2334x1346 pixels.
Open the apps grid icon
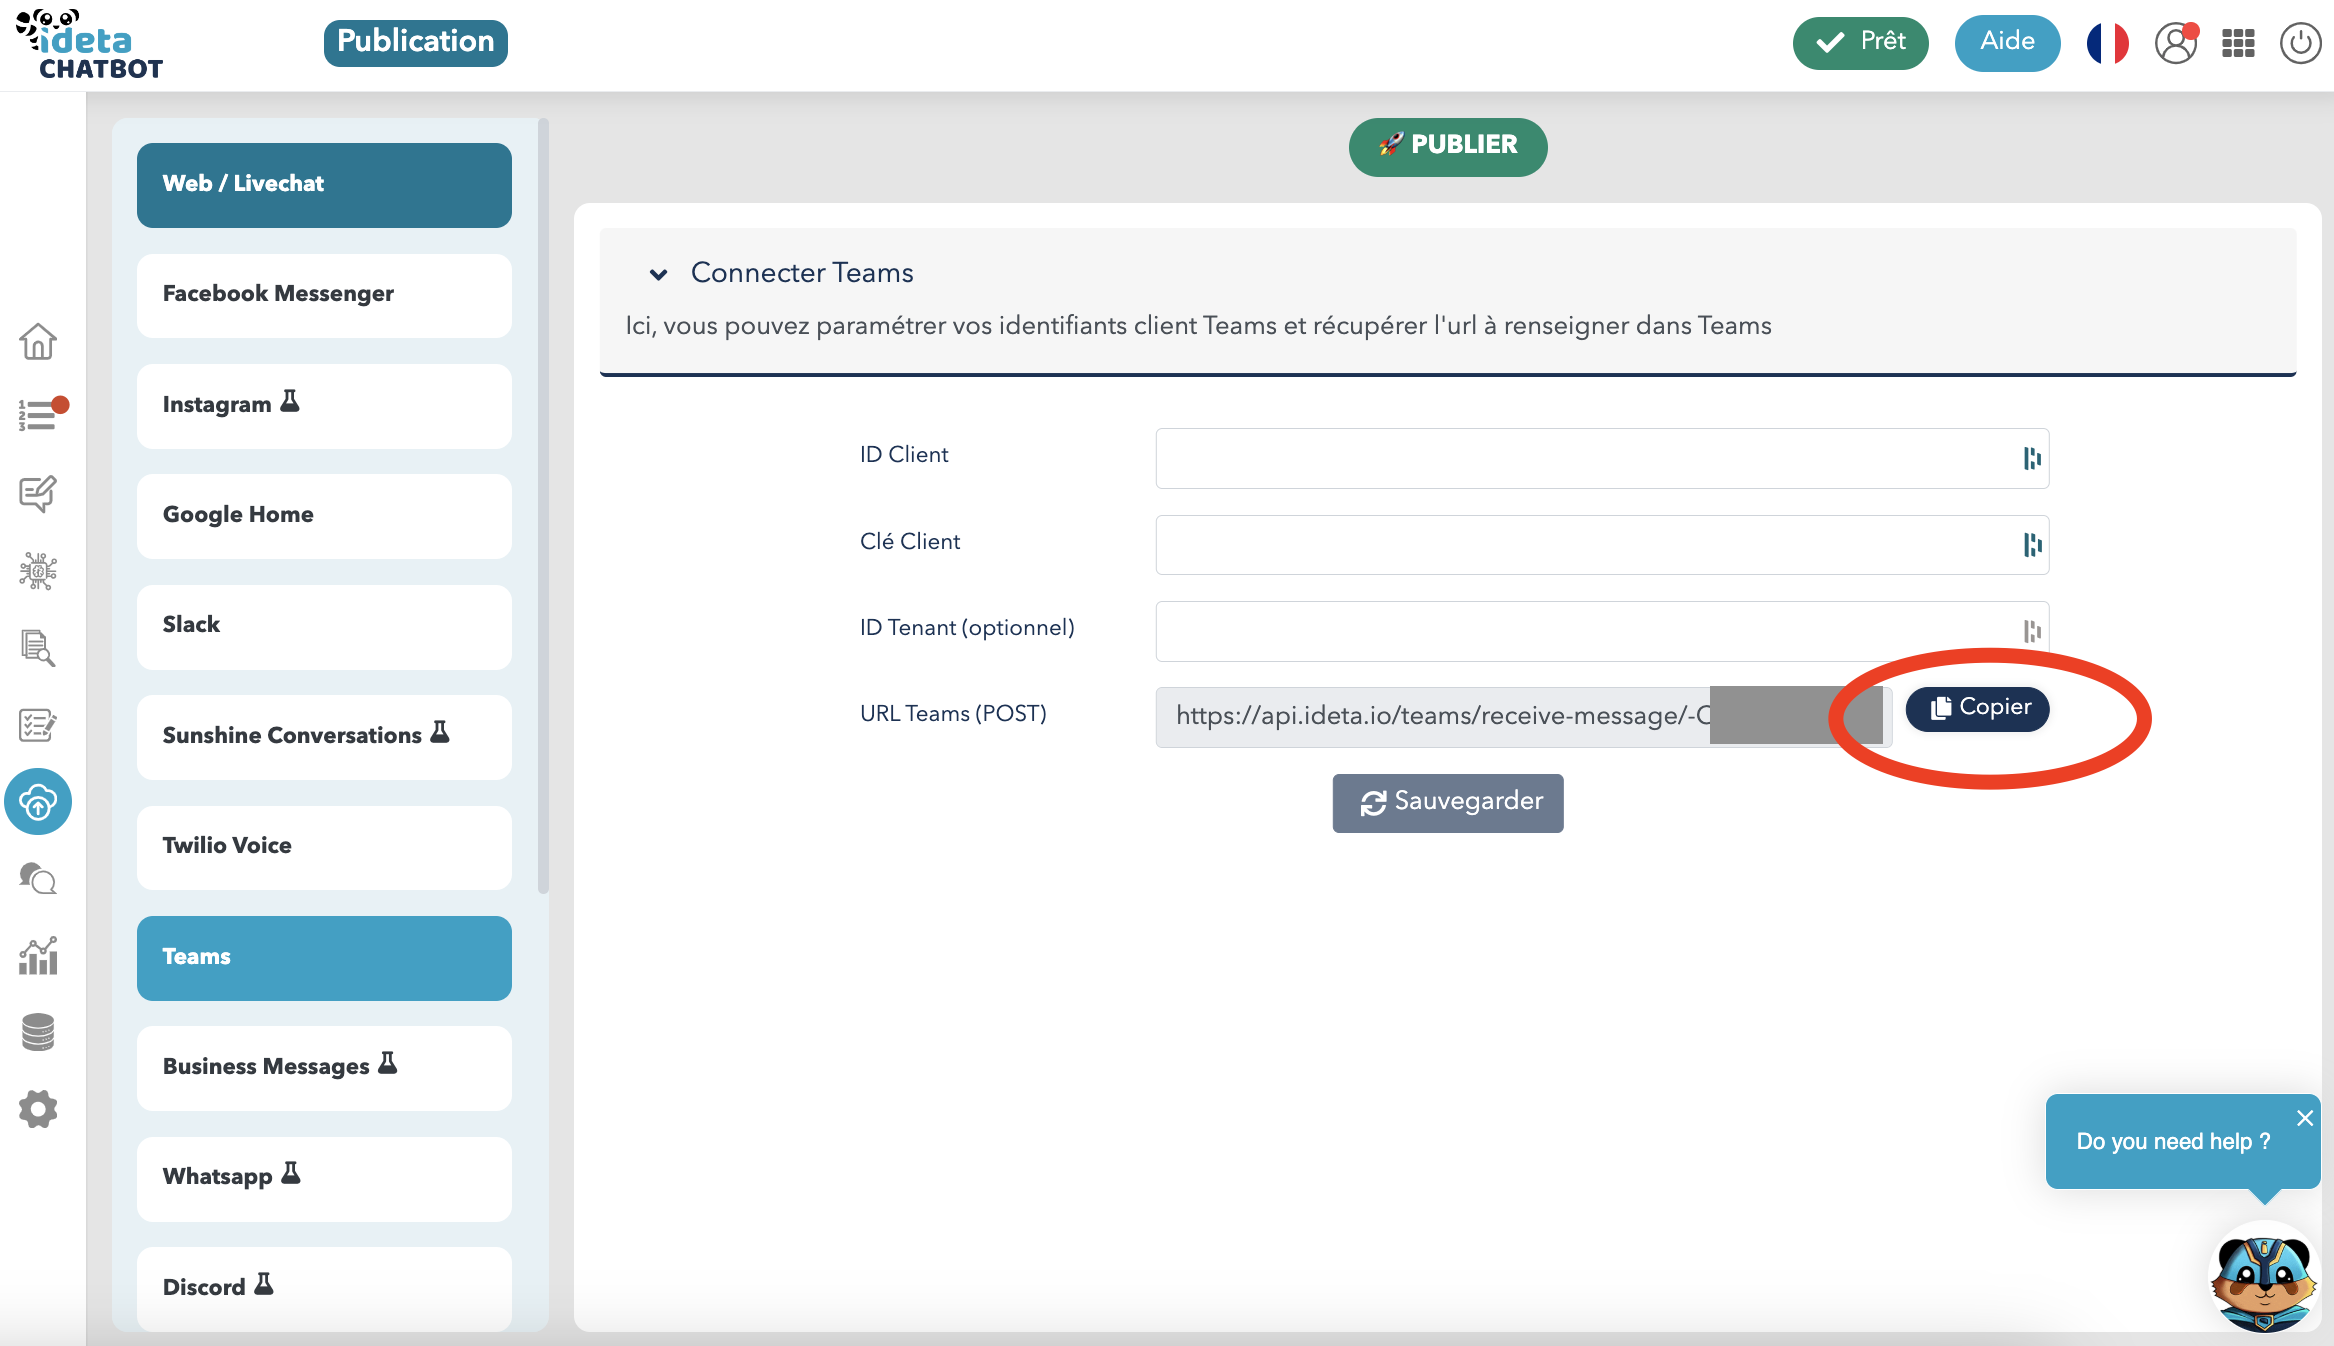(2237, 43)
